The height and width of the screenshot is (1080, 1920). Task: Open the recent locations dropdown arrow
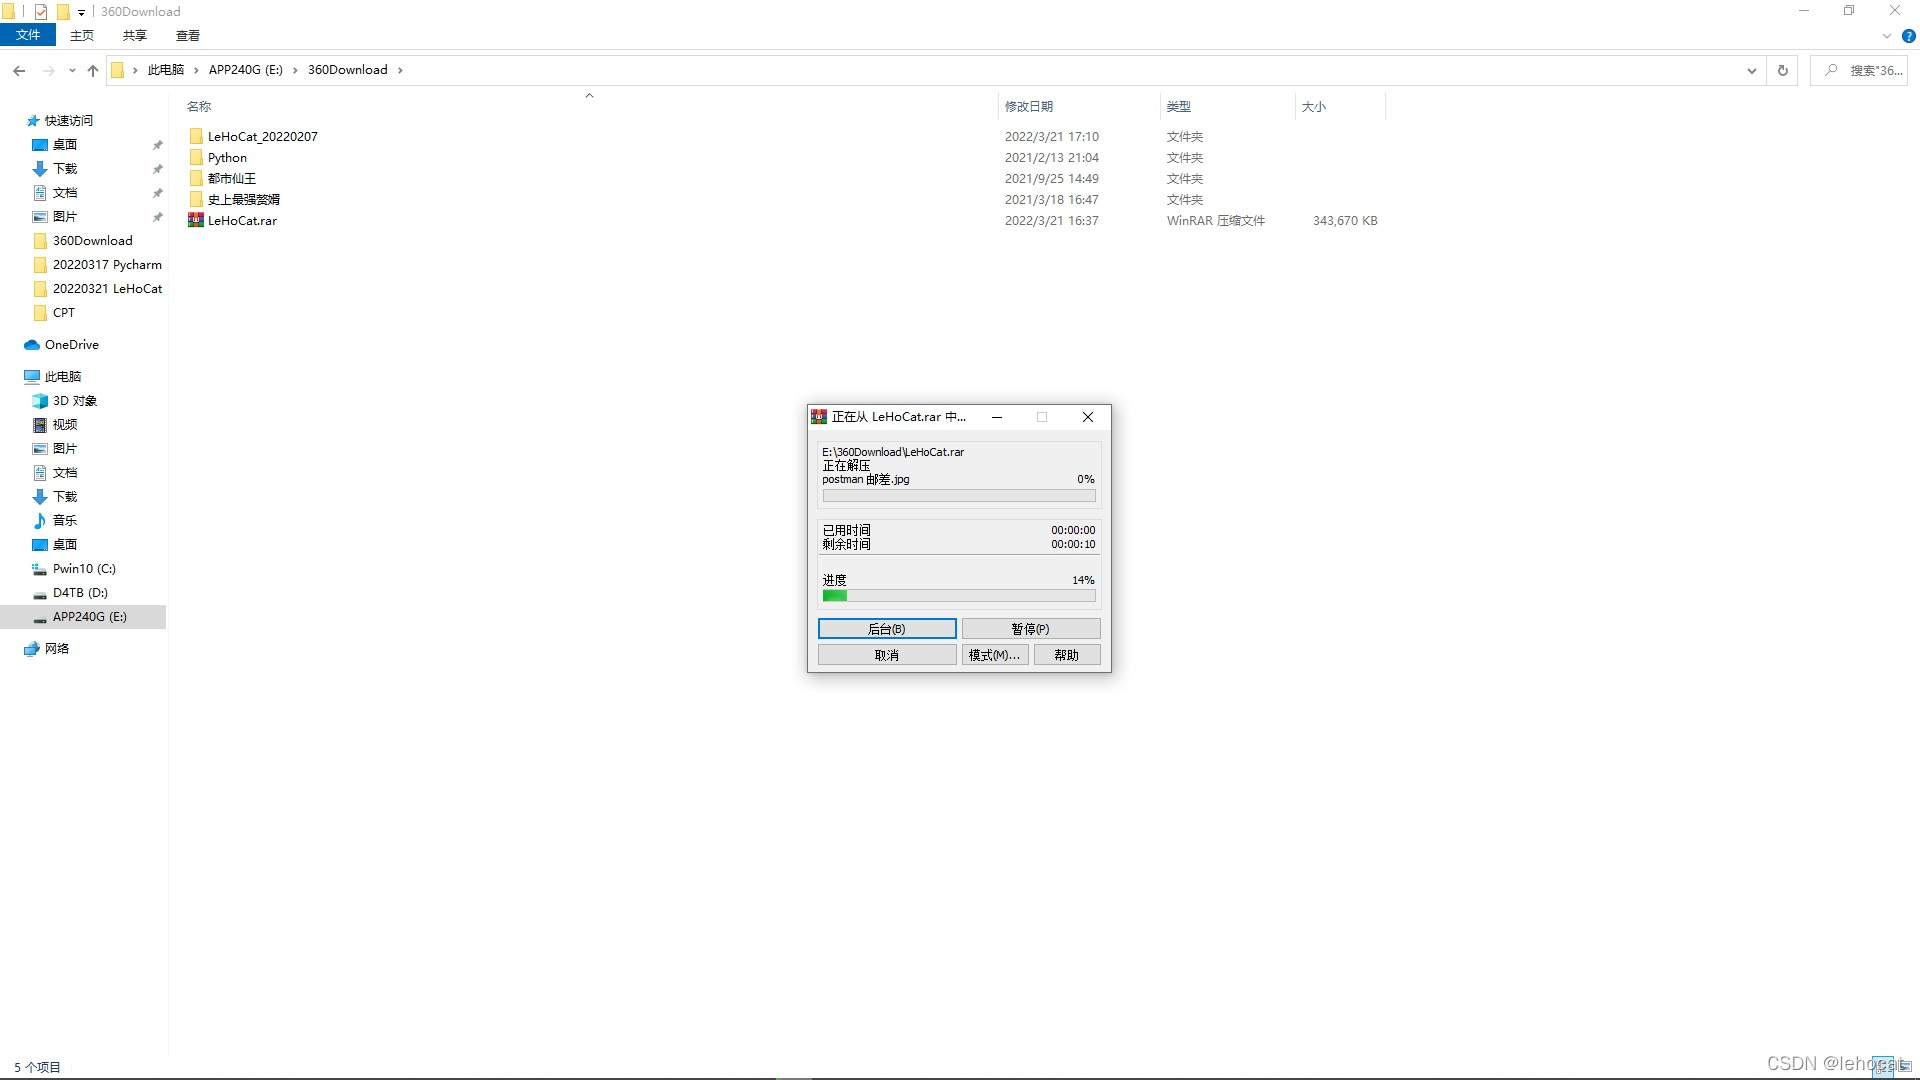click(72, 70)
